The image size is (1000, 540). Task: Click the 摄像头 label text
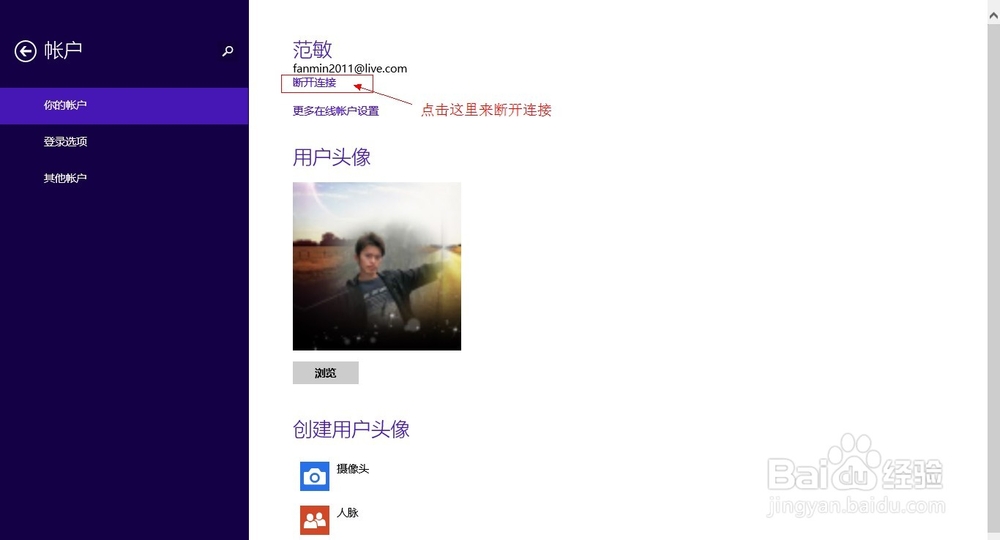pos(353,469)
